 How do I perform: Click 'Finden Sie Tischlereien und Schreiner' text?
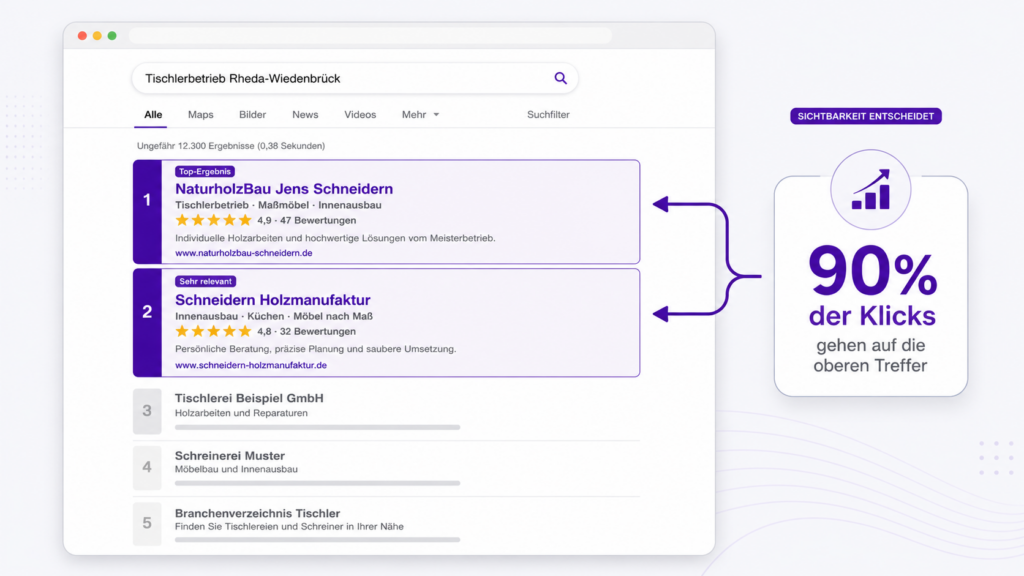[289, 526]
